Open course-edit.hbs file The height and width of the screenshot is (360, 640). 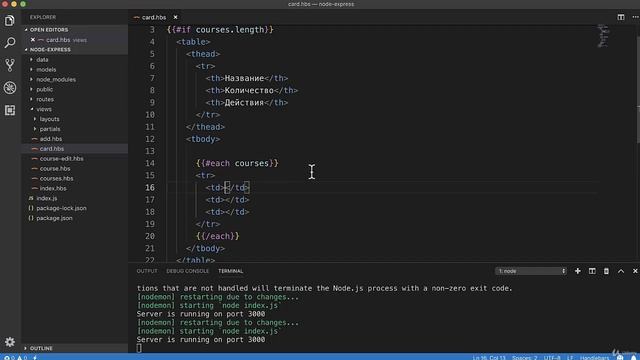[61, 159]
